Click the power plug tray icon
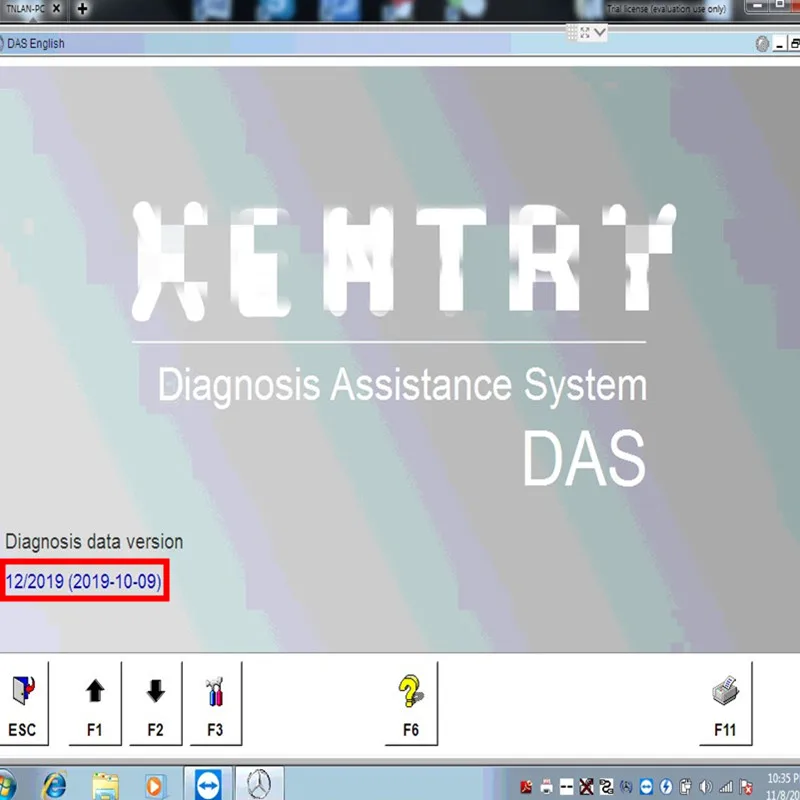Screen dimensions: 800x800 click(686, 787)
